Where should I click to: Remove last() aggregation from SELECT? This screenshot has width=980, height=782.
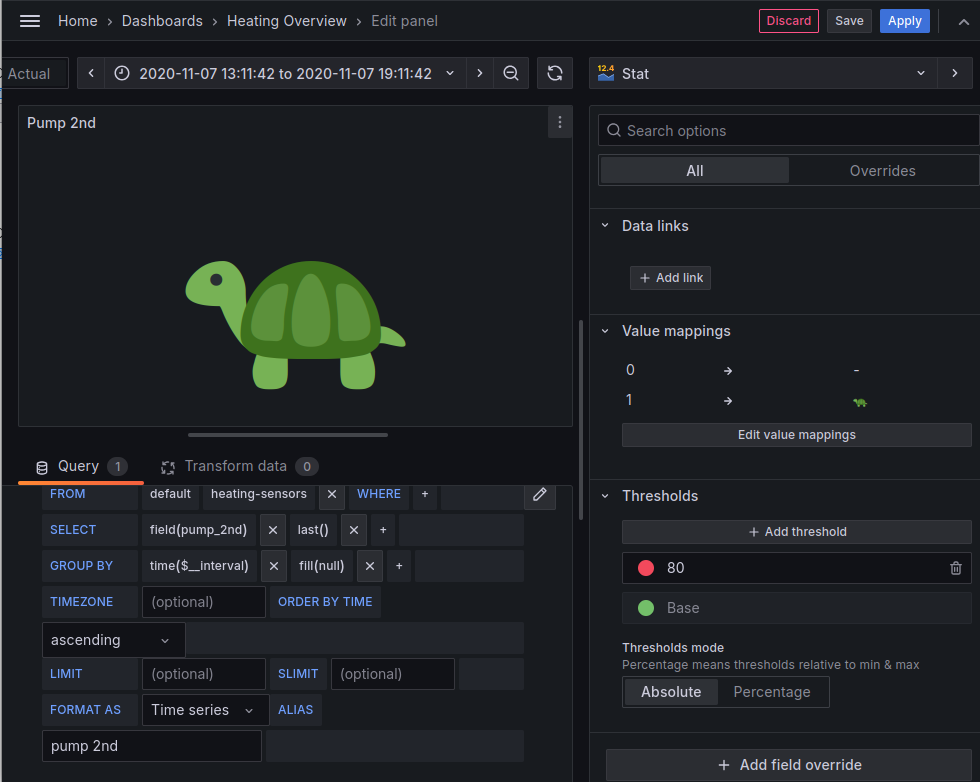[354, 530]
